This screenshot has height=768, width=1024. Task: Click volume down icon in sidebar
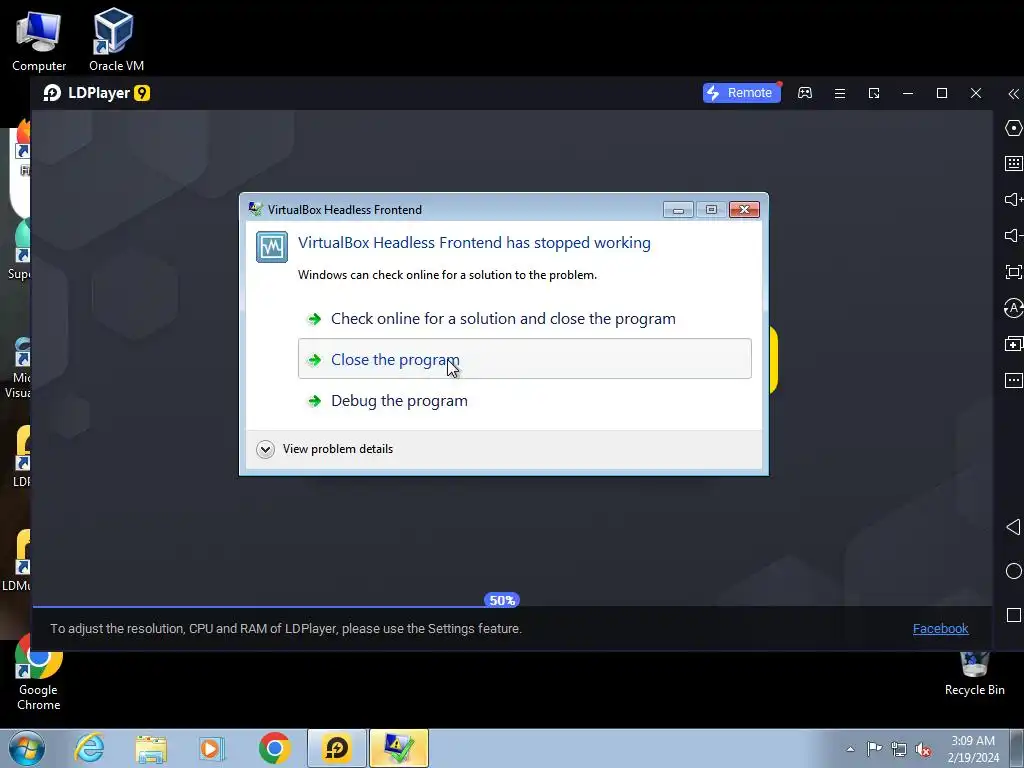[1013, 235]
